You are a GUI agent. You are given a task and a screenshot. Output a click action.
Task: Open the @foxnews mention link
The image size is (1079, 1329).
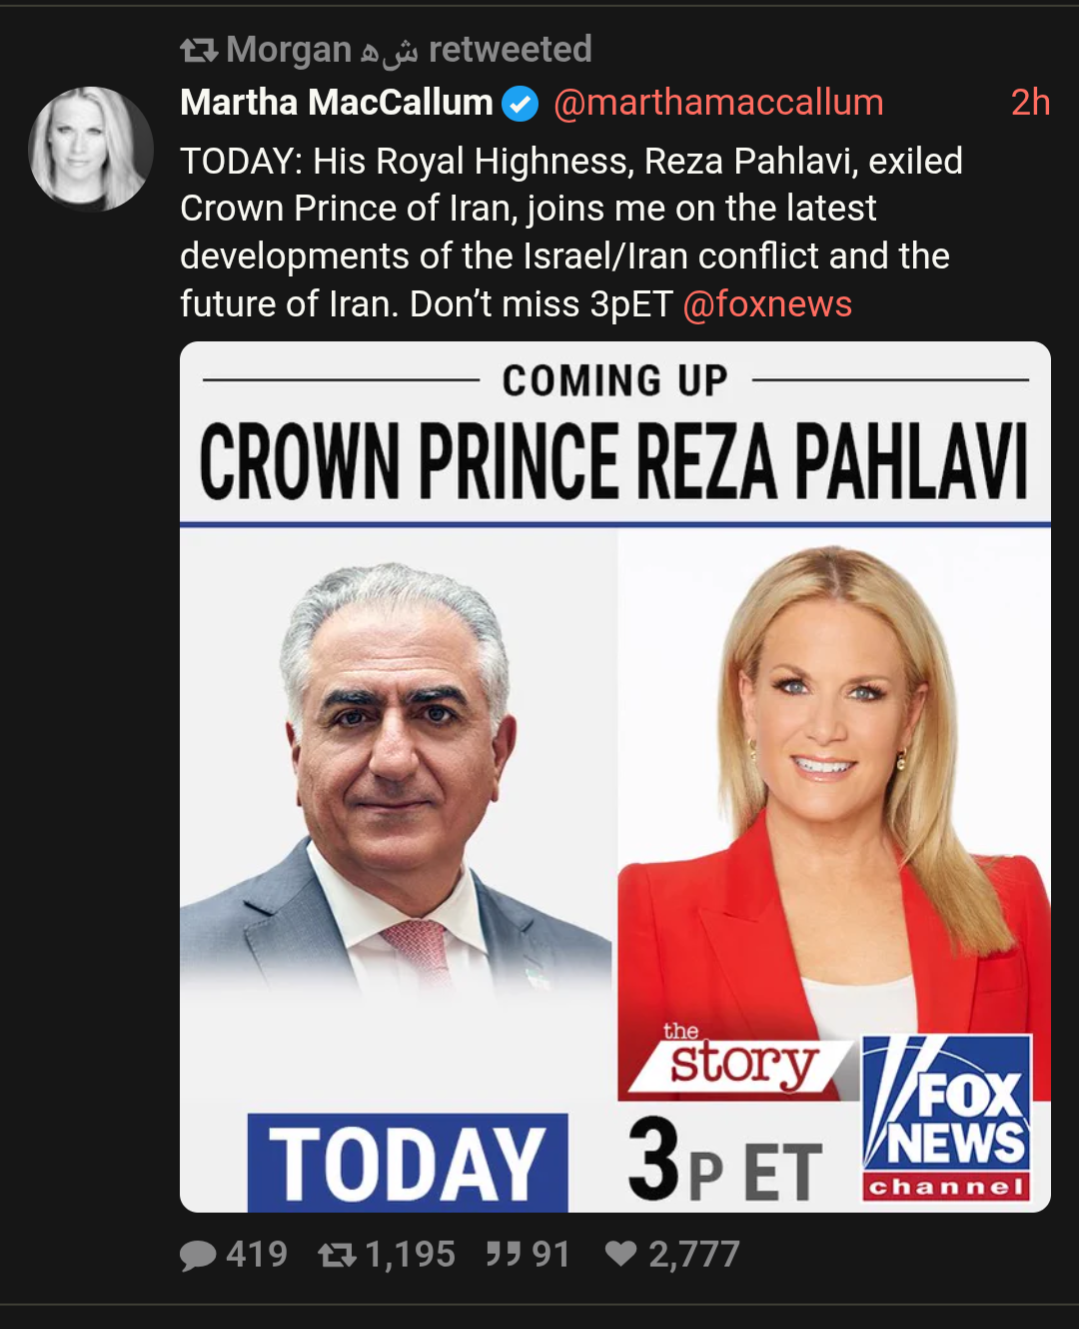pyautogui.click(x=767, y=304)
